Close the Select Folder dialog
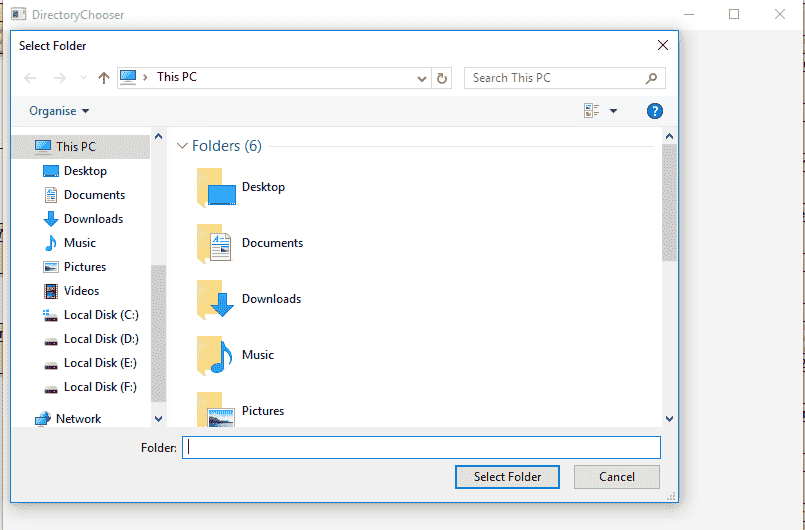This screenshot has width=805, height=530. tap(663, 45)
